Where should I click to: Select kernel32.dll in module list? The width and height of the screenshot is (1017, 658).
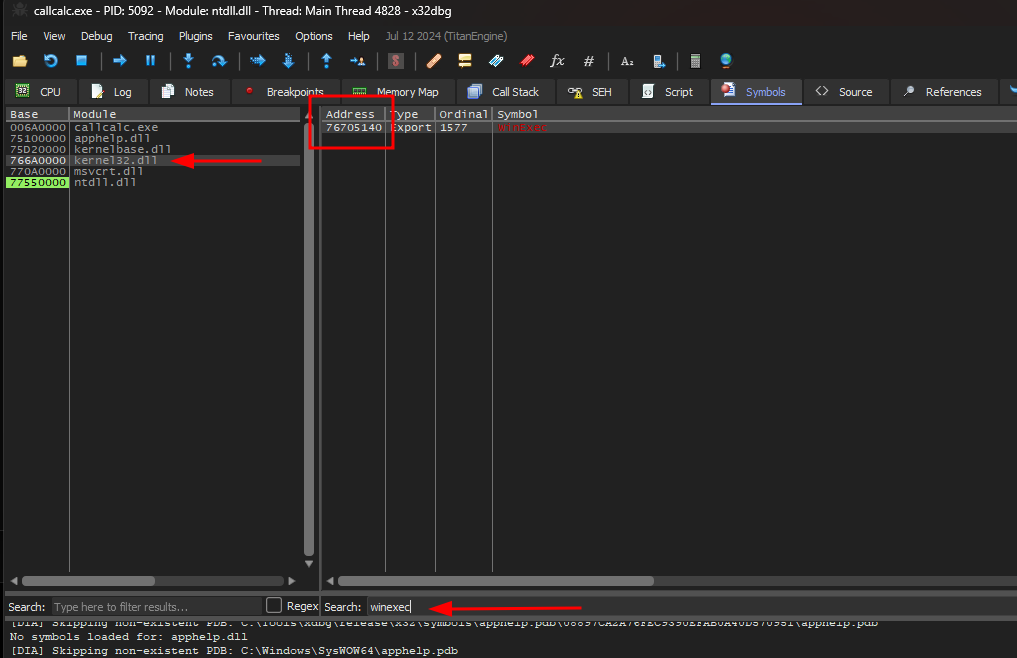coord(115,160)
